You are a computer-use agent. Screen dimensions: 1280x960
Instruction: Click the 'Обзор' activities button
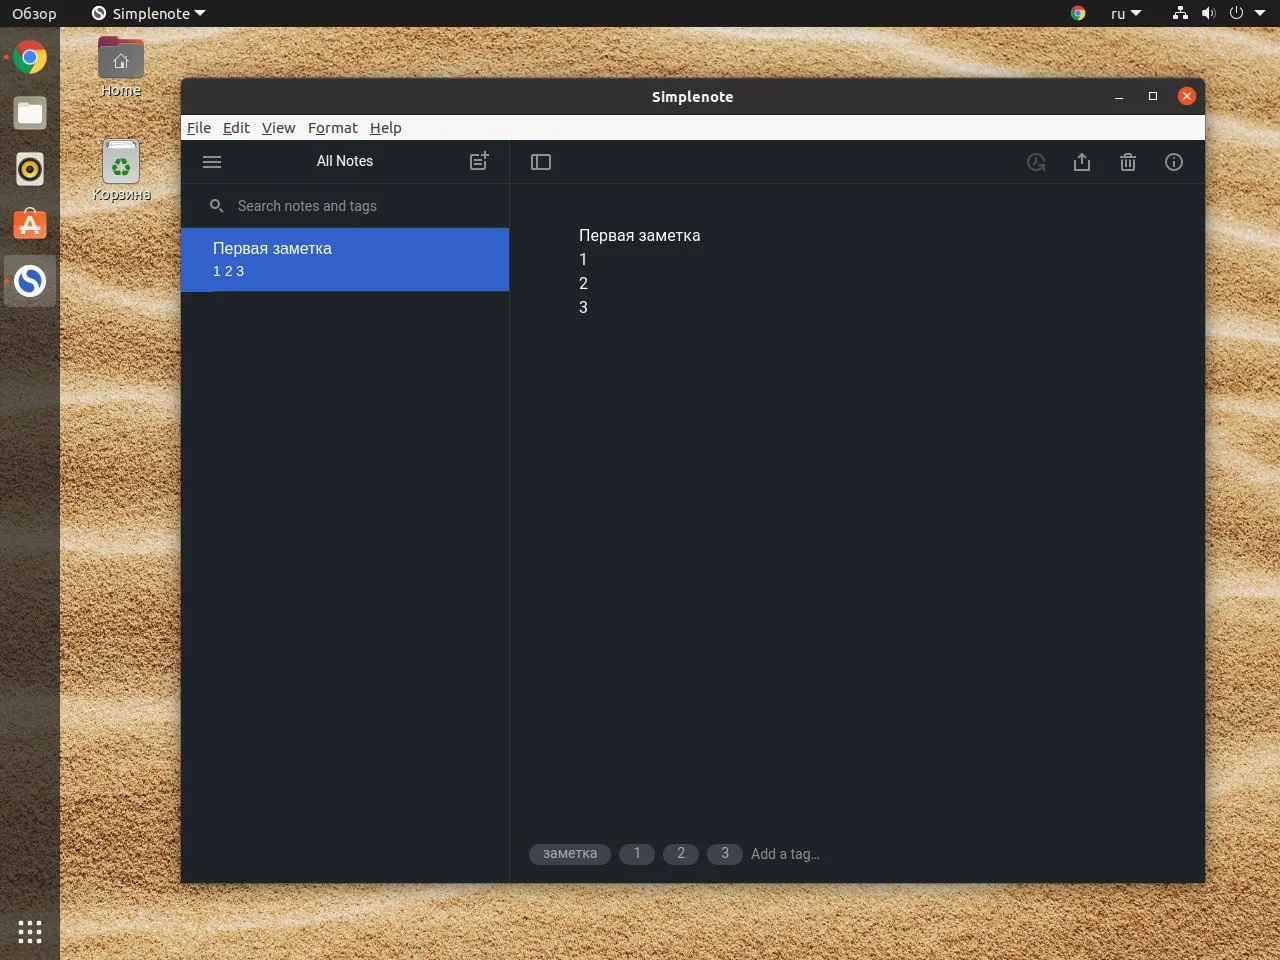[x=34, y=14]
